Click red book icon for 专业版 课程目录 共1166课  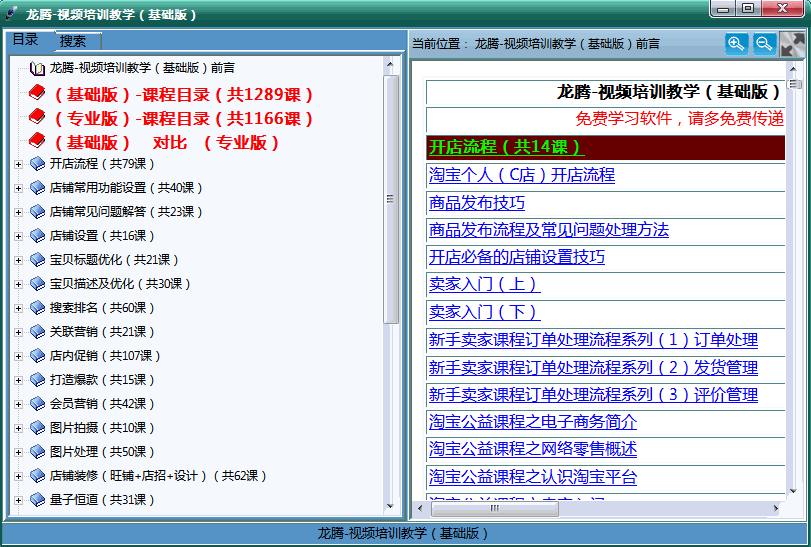(x=37, y=117)
